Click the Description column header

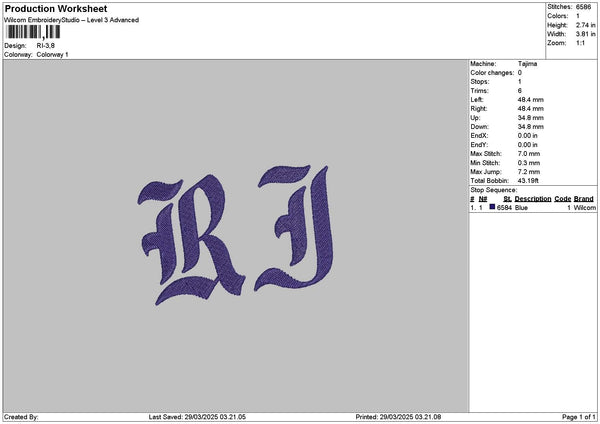tap(533, 199)
